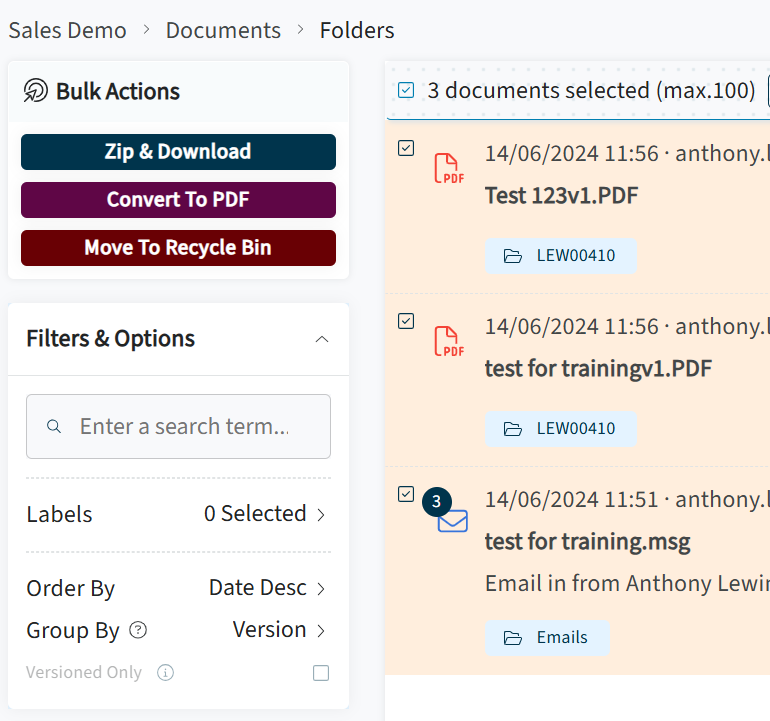
Task: Click the 3 documents selected text
Action: [x=591, y=90]
